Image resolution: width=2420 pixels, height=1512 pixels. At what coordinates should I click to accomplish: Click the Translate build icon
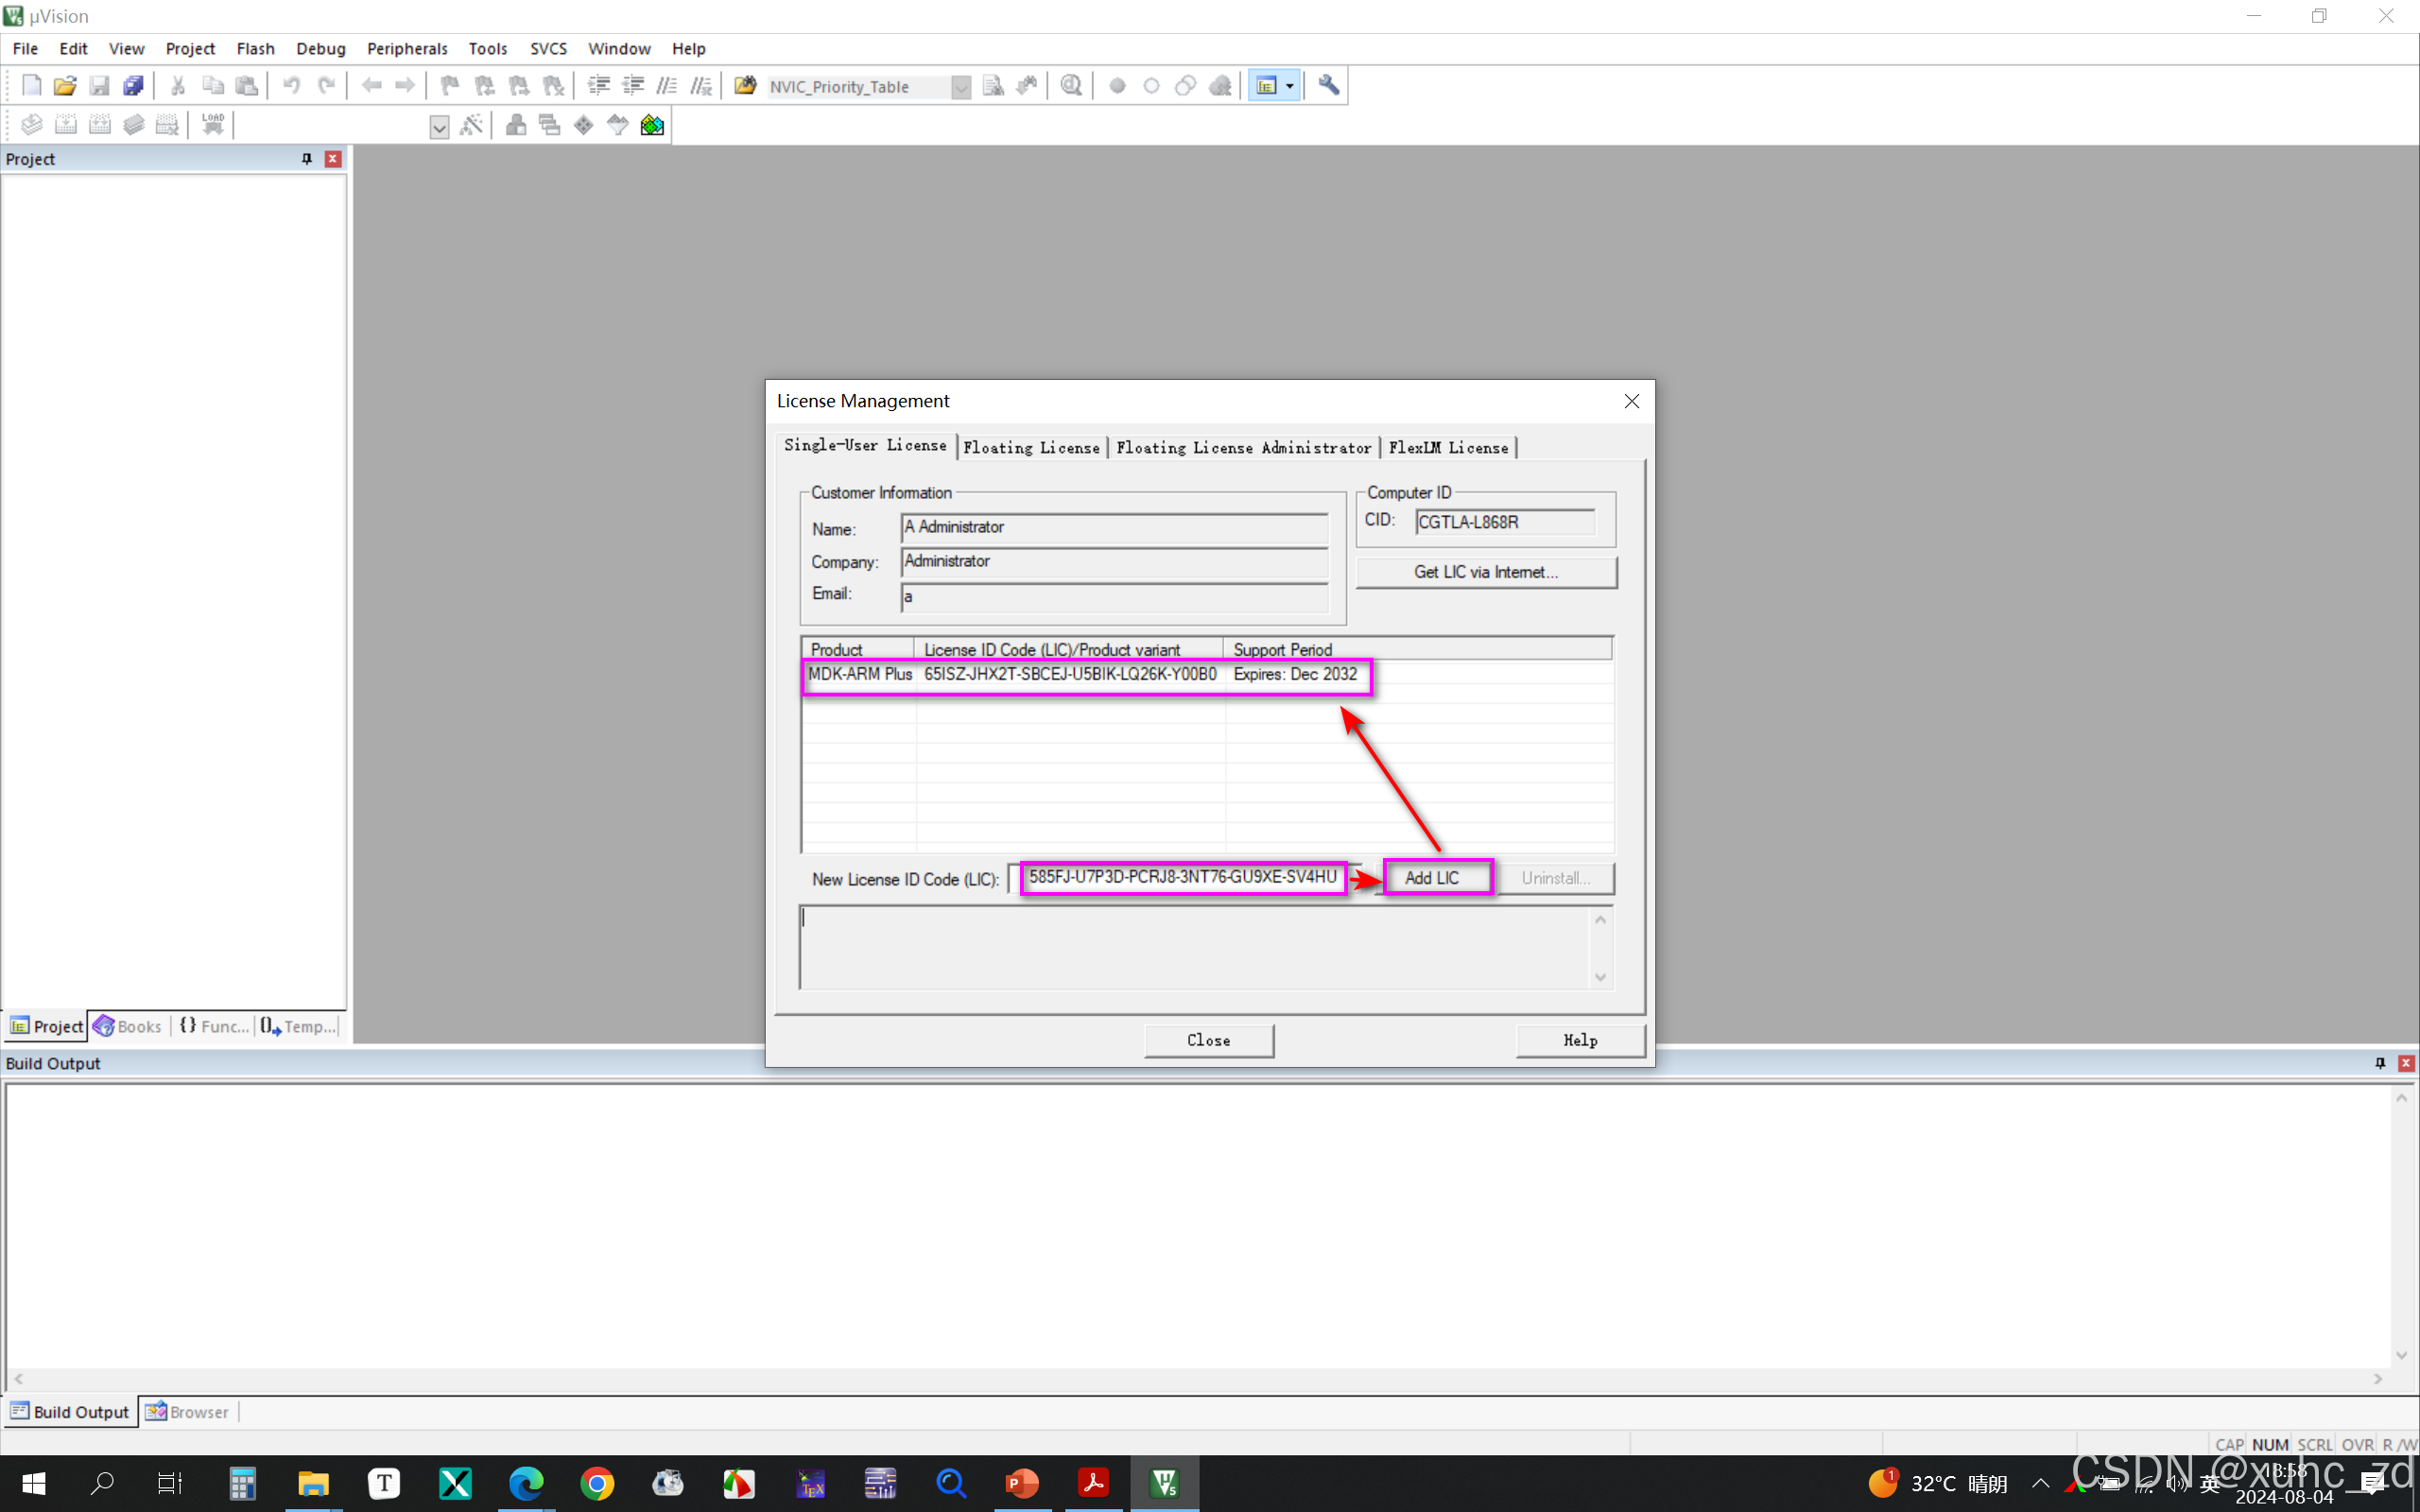(x=31, y=125)
